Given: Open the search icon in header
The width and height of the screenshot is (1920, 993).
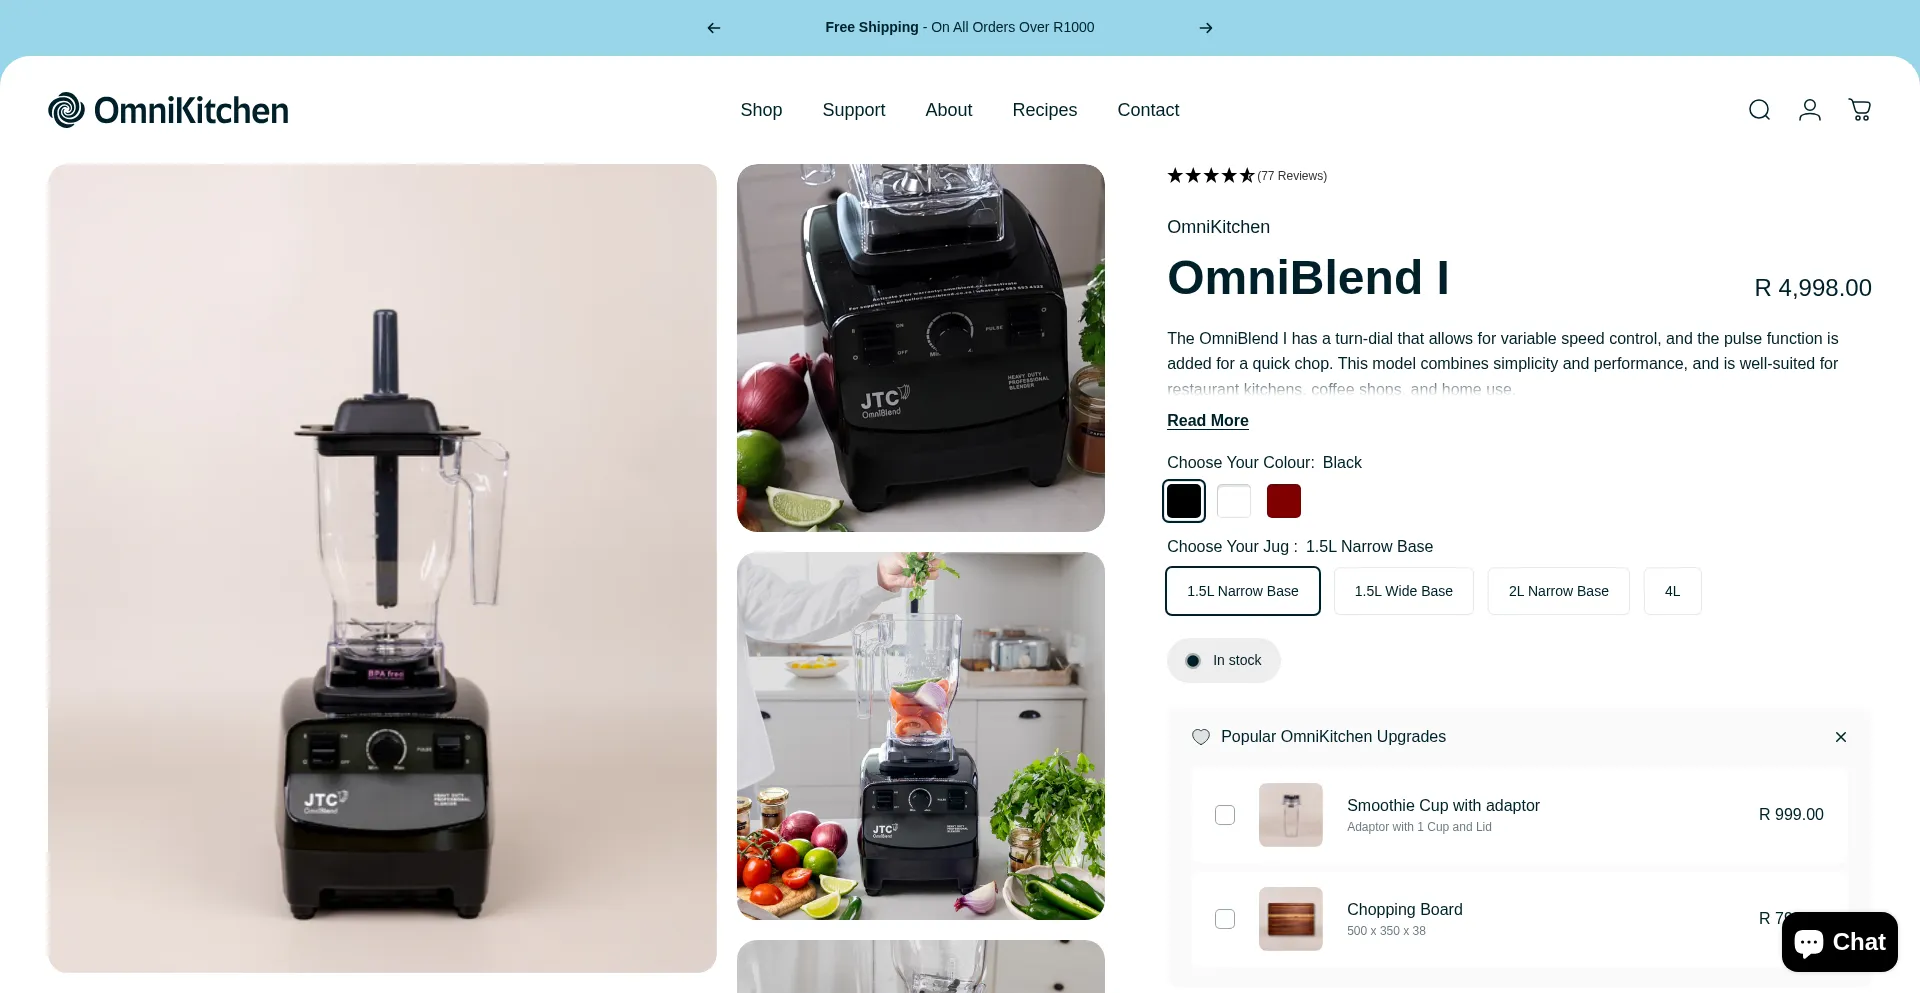Looking at the screenshot, I should (1759, 110).
